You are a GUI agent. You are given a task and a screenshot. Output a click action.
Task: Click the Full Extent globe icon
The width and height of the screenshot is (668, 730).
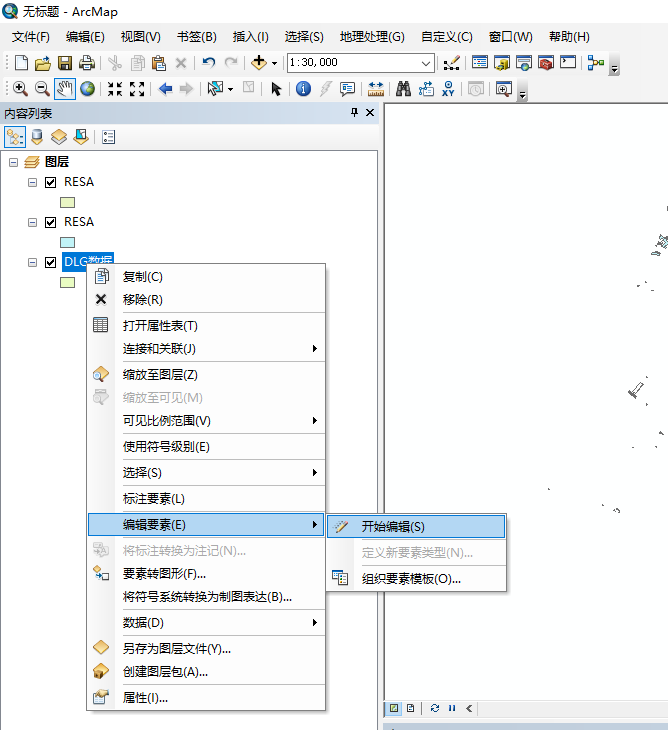(x=88, y=88)
